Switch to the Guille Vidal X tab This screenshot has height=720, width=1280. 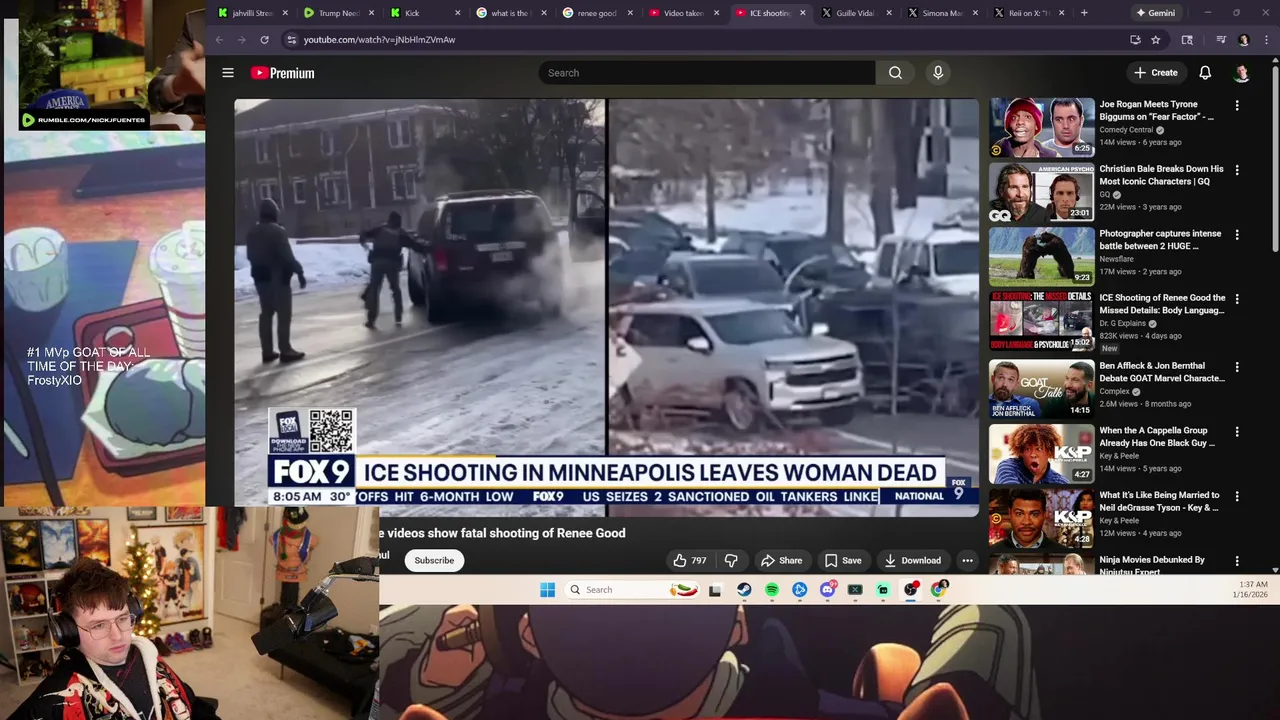[856, 13]
